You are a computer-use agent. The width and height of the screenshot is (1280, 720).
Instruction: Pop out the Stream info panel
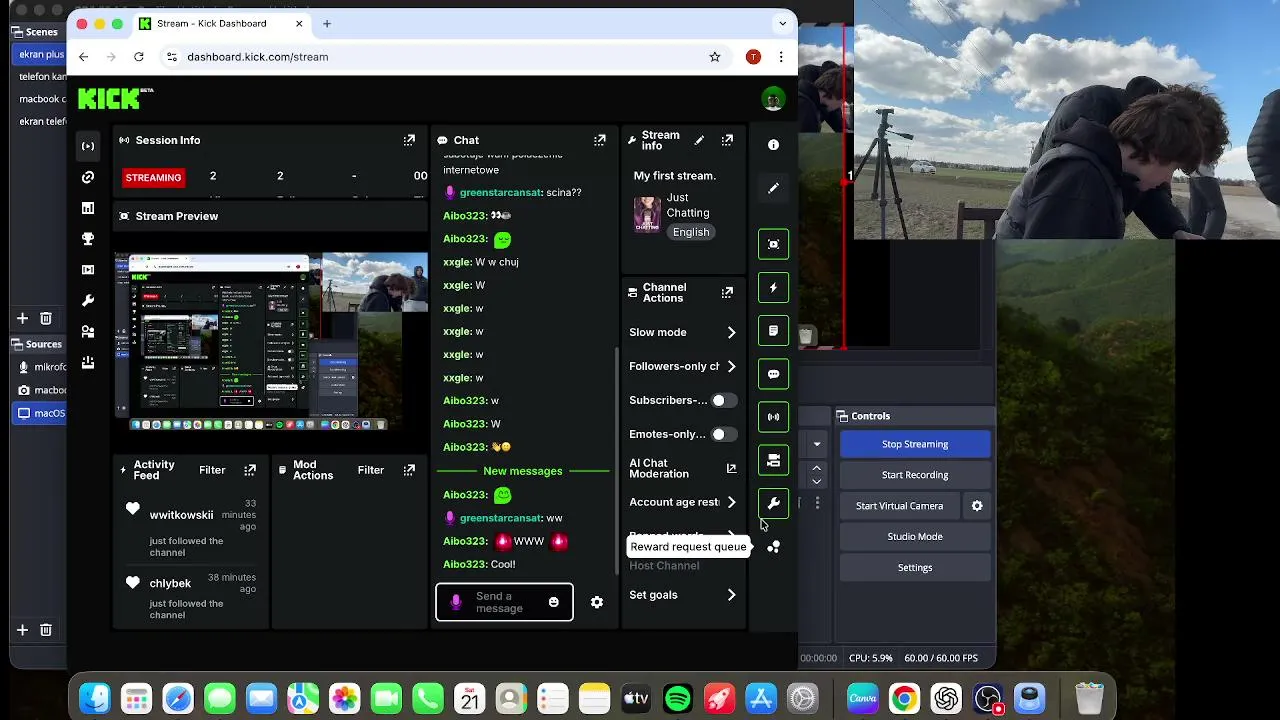(x=727, y=140)
